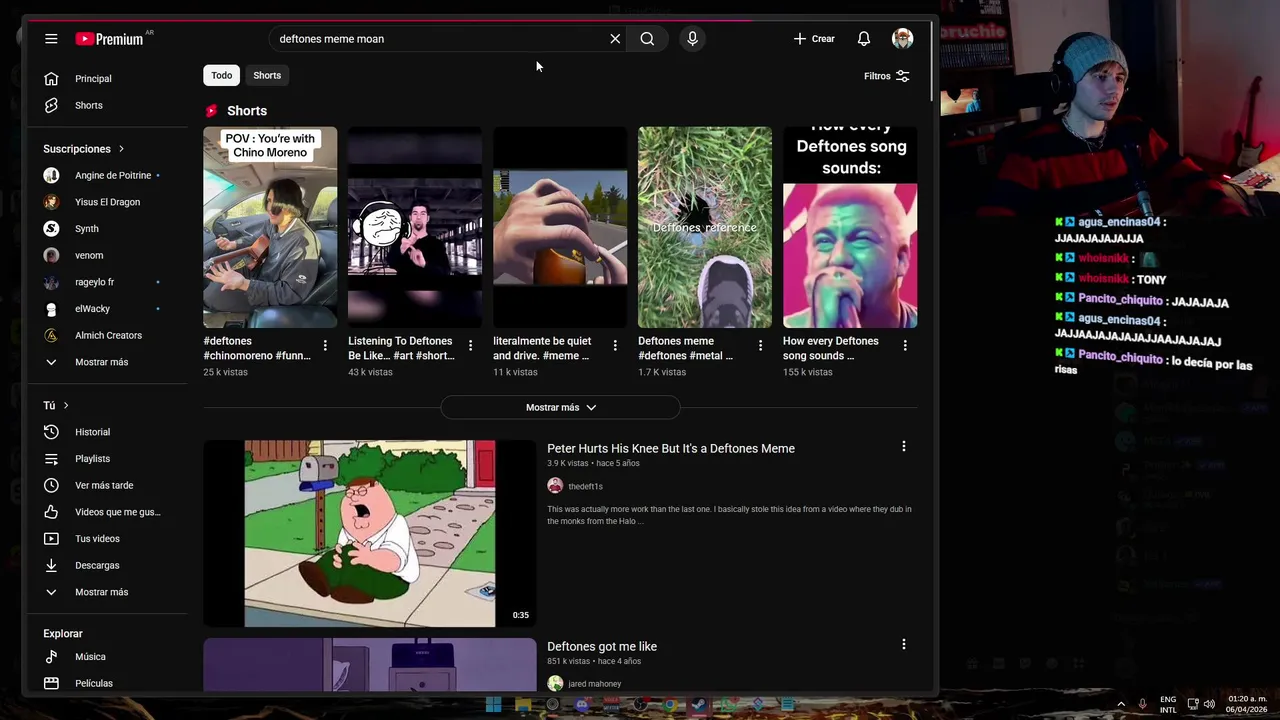This screenshot has width=1280, height=720.
Task: Click the elWacky channel avatar
Action: point(51,309)
